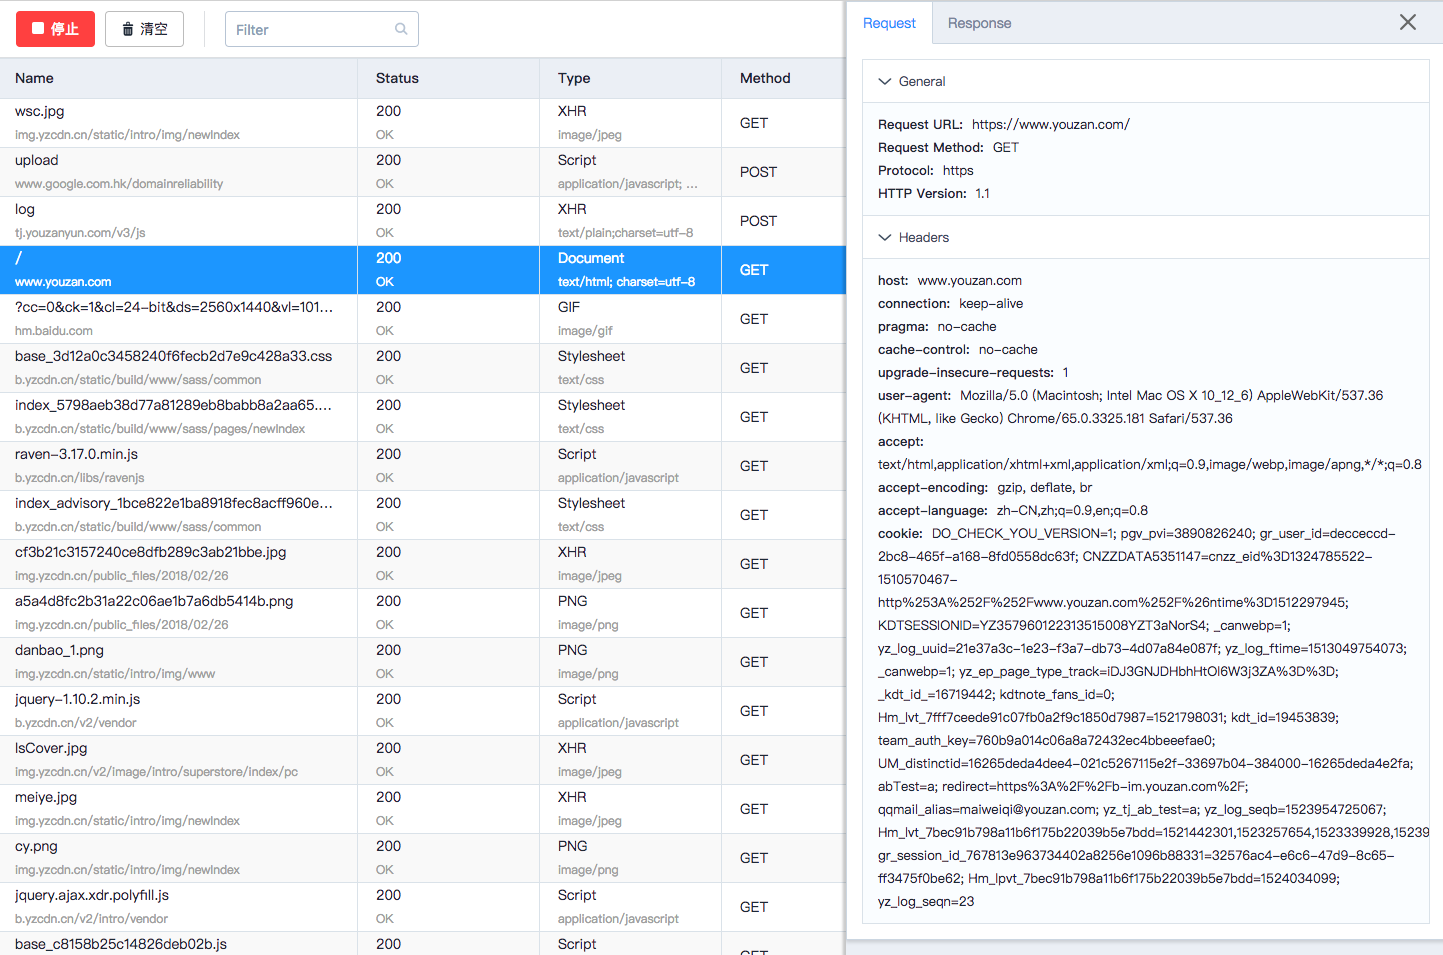Select the cf3b21c3157240ce8dfb289c3ab21bbe.jpg request
The width and height of the screenshot is (1443, 955).
[x=422, y=564]
